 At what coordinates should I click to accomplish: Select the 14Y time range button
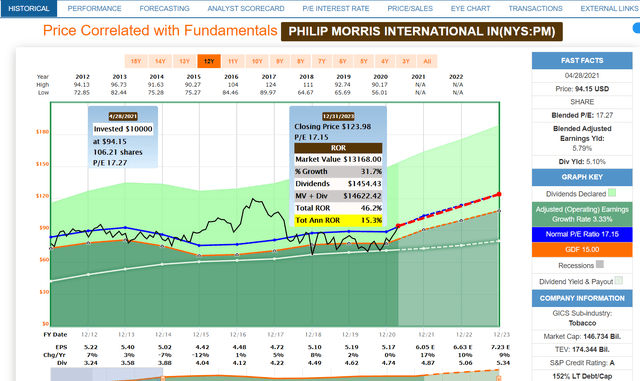[x=160, y=61]
